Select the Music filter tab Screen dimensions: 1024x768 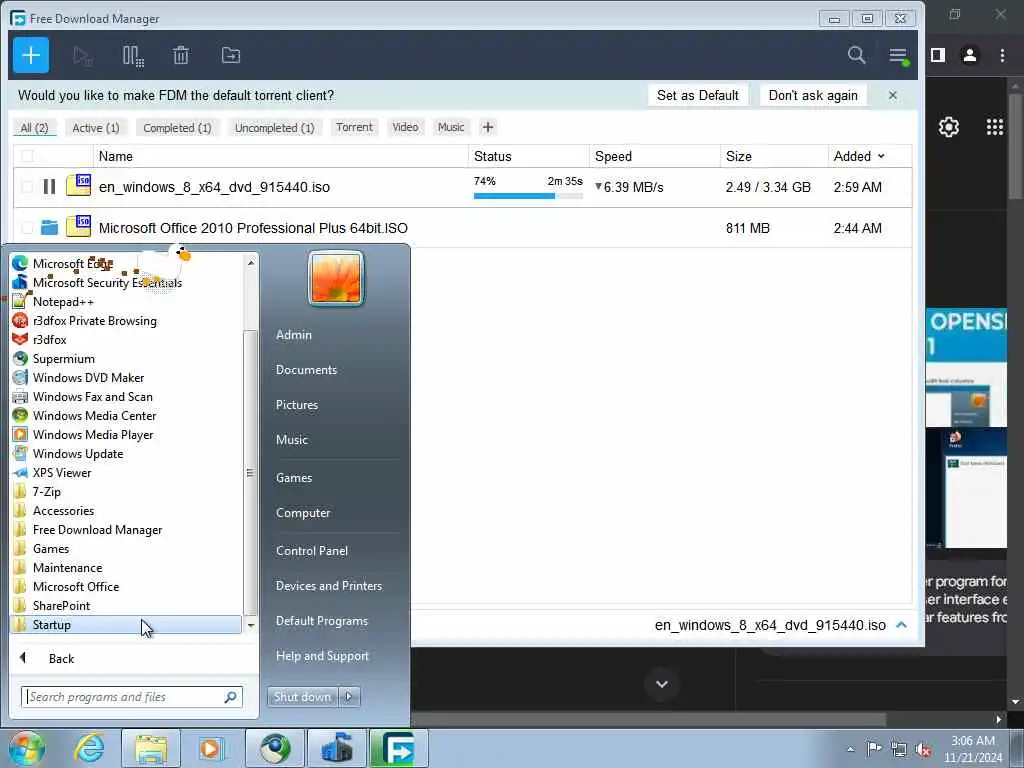click(451, 127)
